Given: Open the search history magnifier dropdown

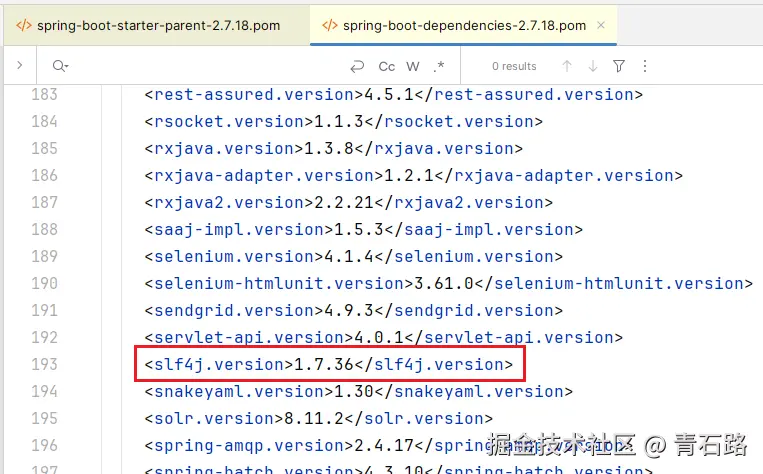Looking at the screenshot, I should tap(60, 66).
